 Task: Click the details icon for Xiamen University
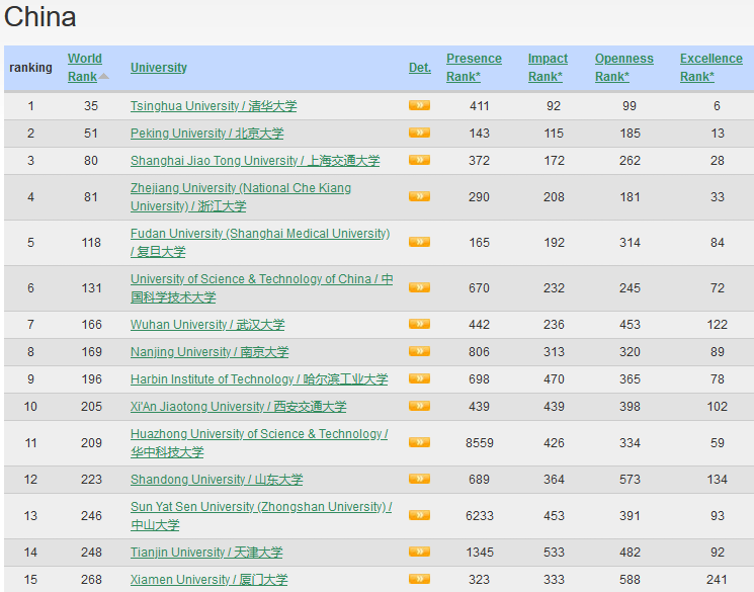pos(419,579)
